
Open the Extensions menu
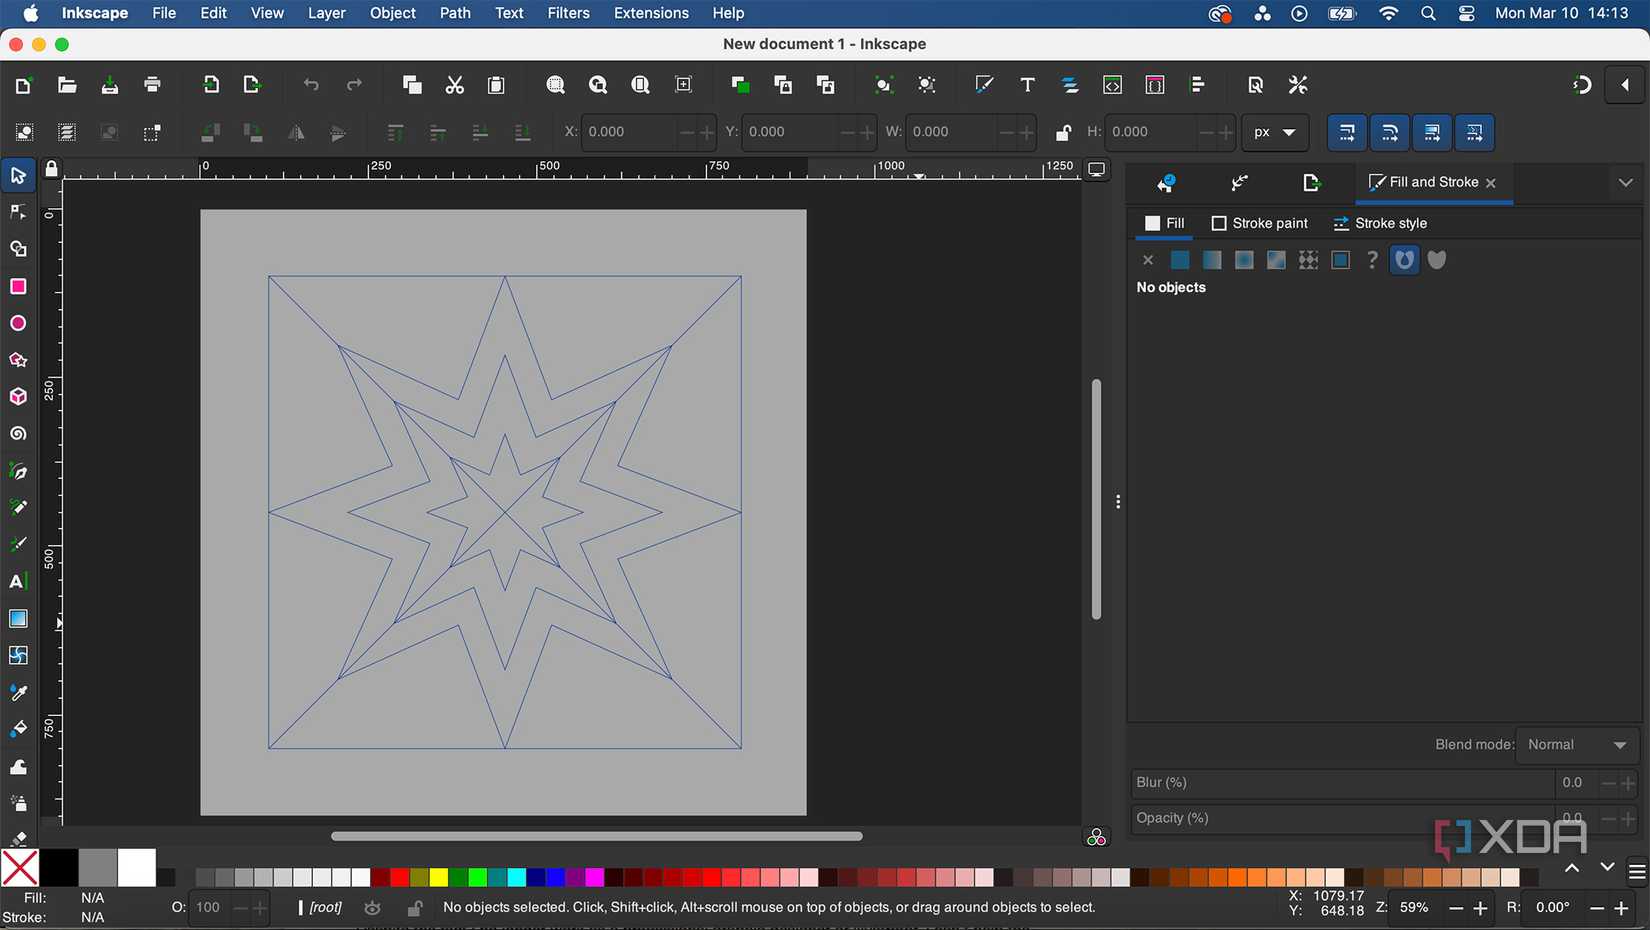point(650,13)
